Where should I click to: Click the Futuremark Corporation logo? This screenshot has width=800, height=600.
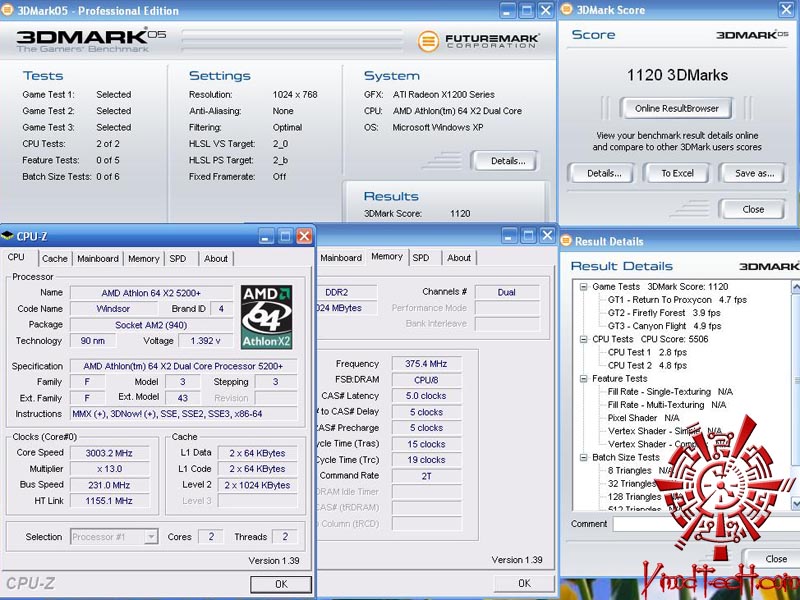coord(478,41)
